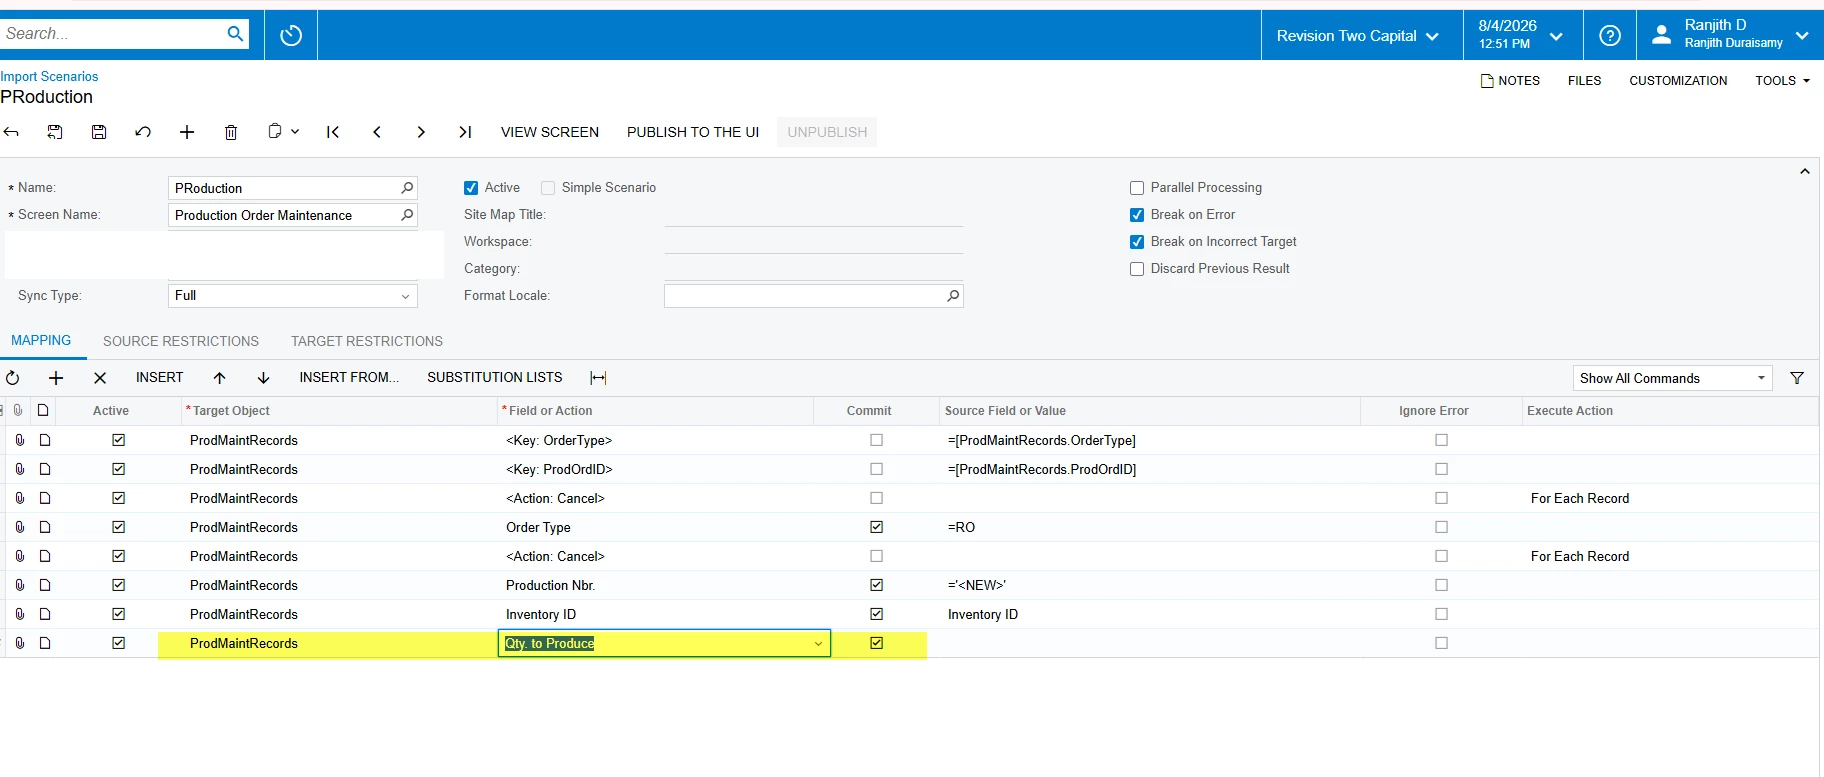
Task: Switch to the Source Restrictions tab
Action: 181,342
